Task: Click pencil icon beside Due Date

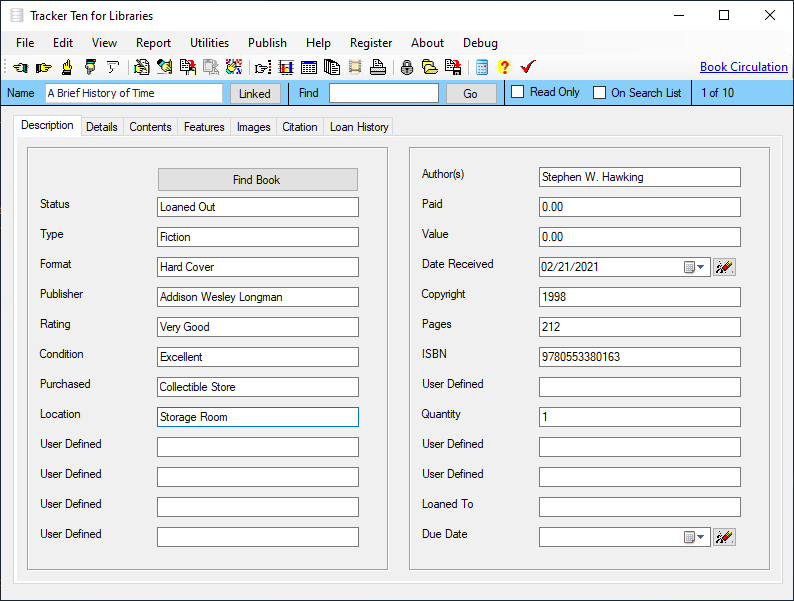Action: click(725, 537)
